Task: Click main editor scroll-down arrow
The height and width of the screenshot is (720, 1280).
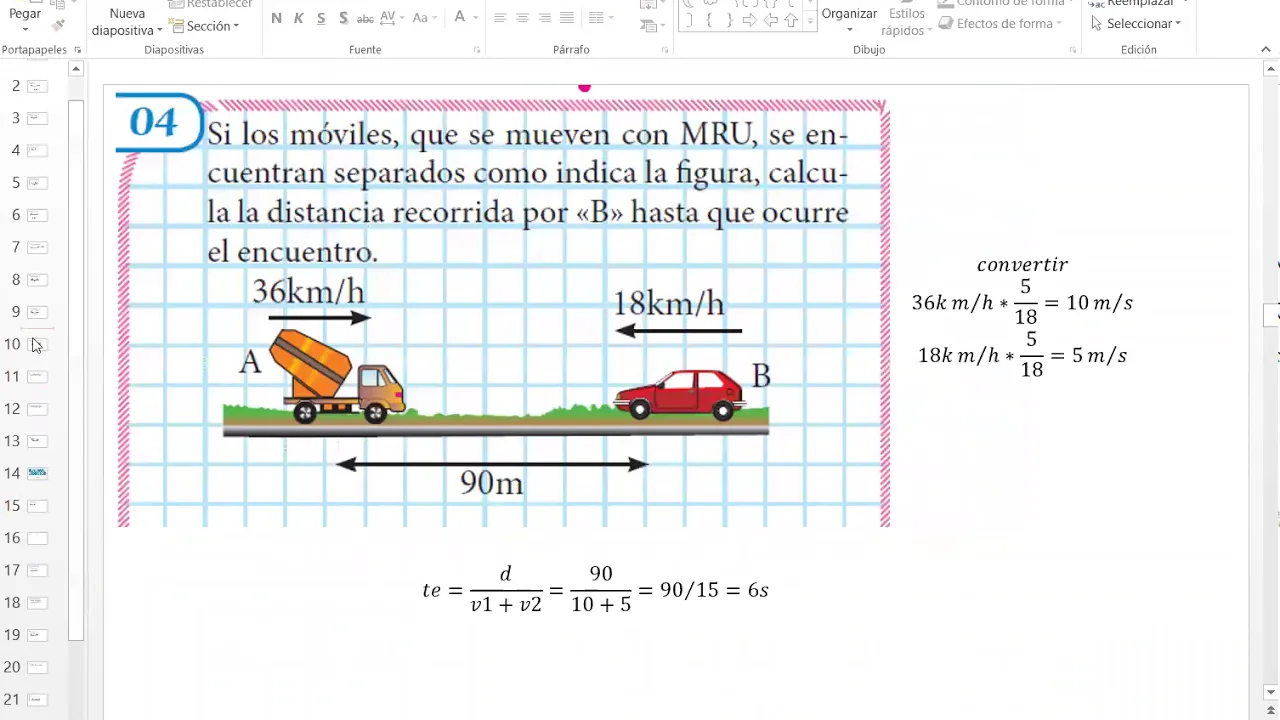Action: [1271, 692]
